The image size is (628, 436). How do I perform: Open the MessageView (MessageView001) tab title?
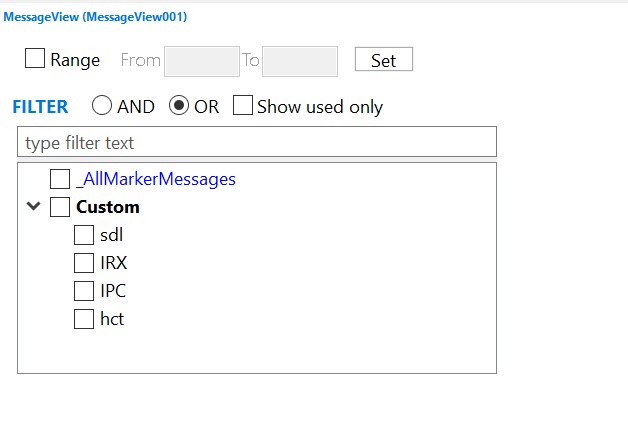pyautogui.click(x=95, y=17)
